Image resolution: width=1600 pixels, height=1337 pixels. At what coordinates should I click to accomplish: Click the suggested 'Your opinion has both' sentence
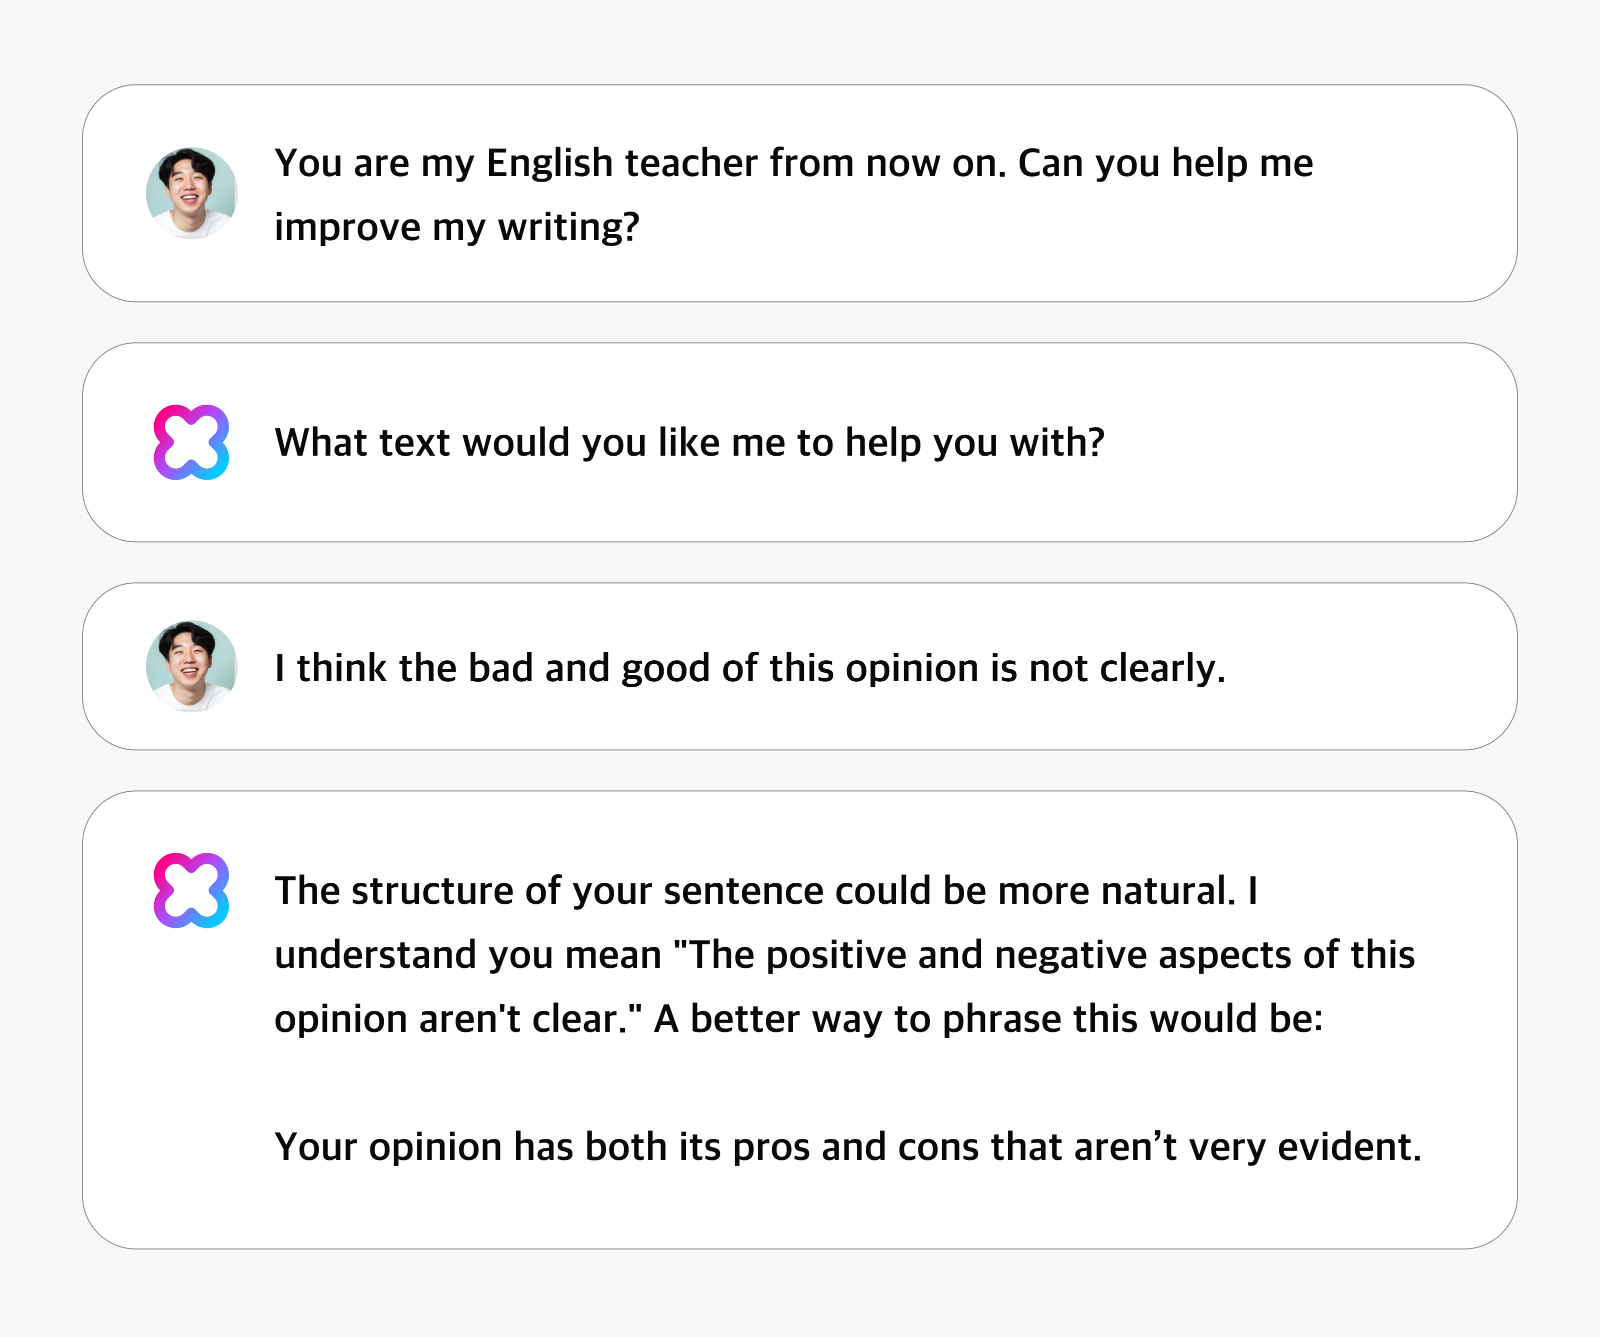tap(848, 1146)
